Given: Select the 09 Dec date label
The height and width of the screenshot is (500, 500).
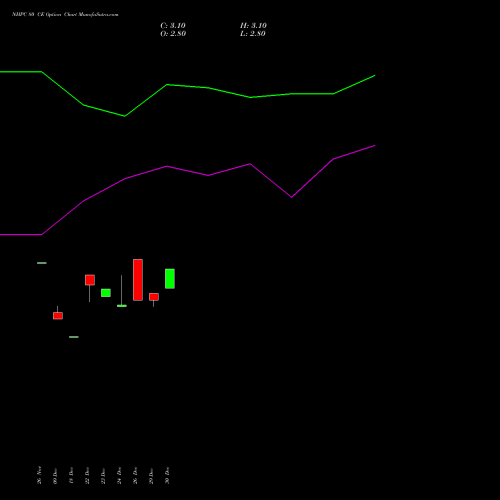Looking at the screenshot, I should tap(55, 476).
